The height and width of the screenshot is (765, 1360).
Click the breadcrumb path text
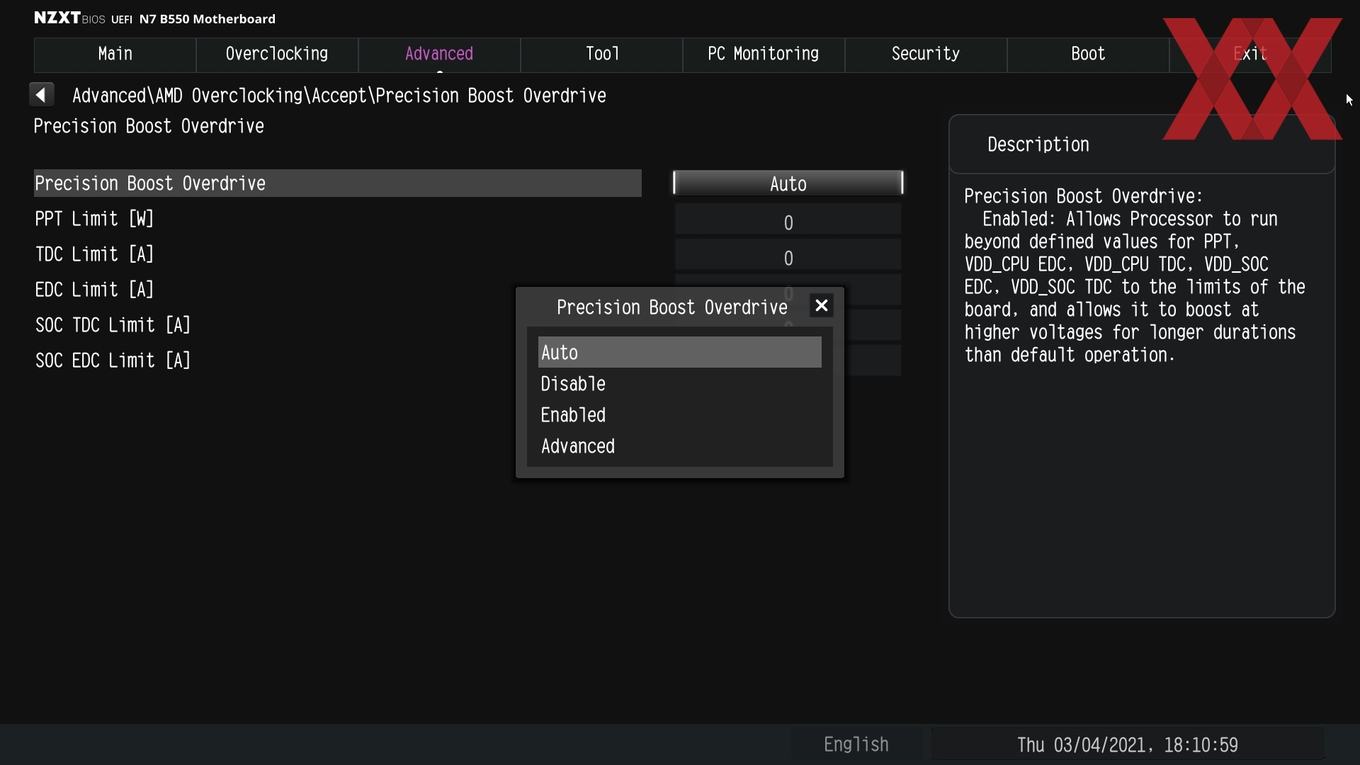(x=339, y=95)
